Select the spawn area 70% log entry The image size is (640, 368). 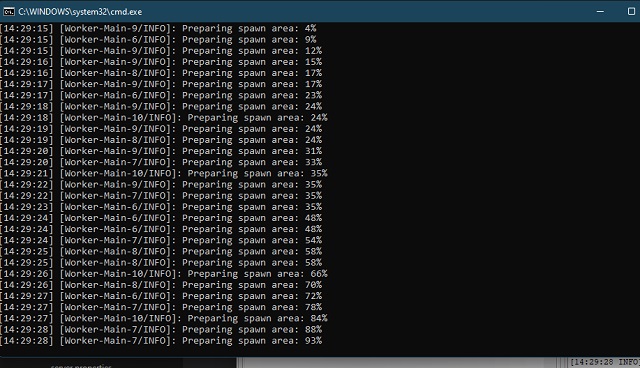pyautogui.click(x=161, y=285)
